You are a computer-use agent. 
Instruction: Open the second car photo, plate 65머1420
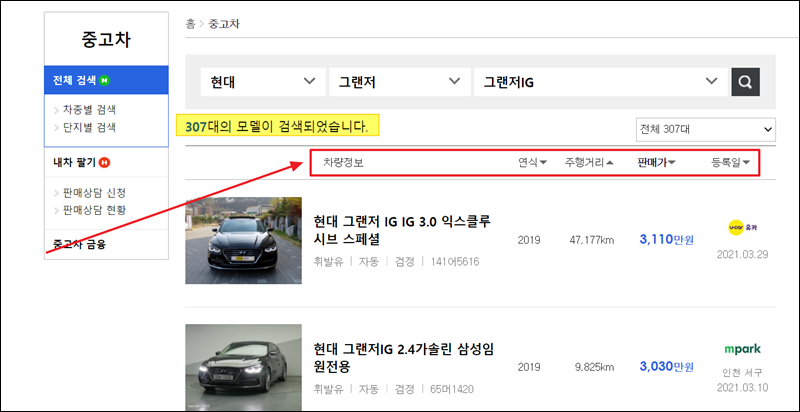tap(243, 368)
